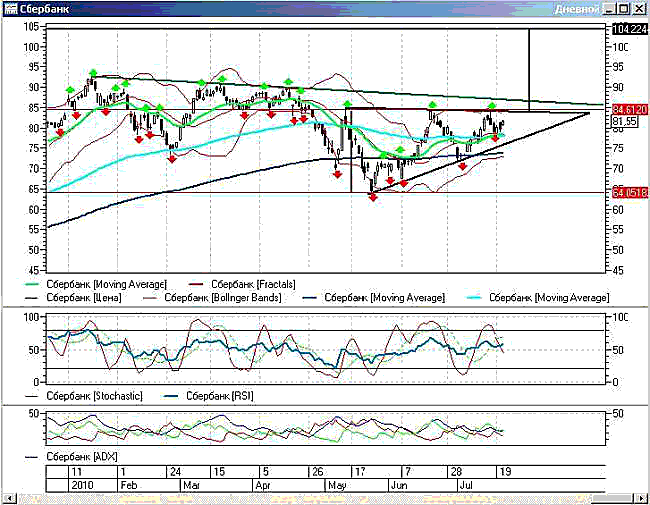The height and width of the screenshot is (505, 650).
Task: Click the highest green fractal arrow near 93
Action: pos(93,73)
